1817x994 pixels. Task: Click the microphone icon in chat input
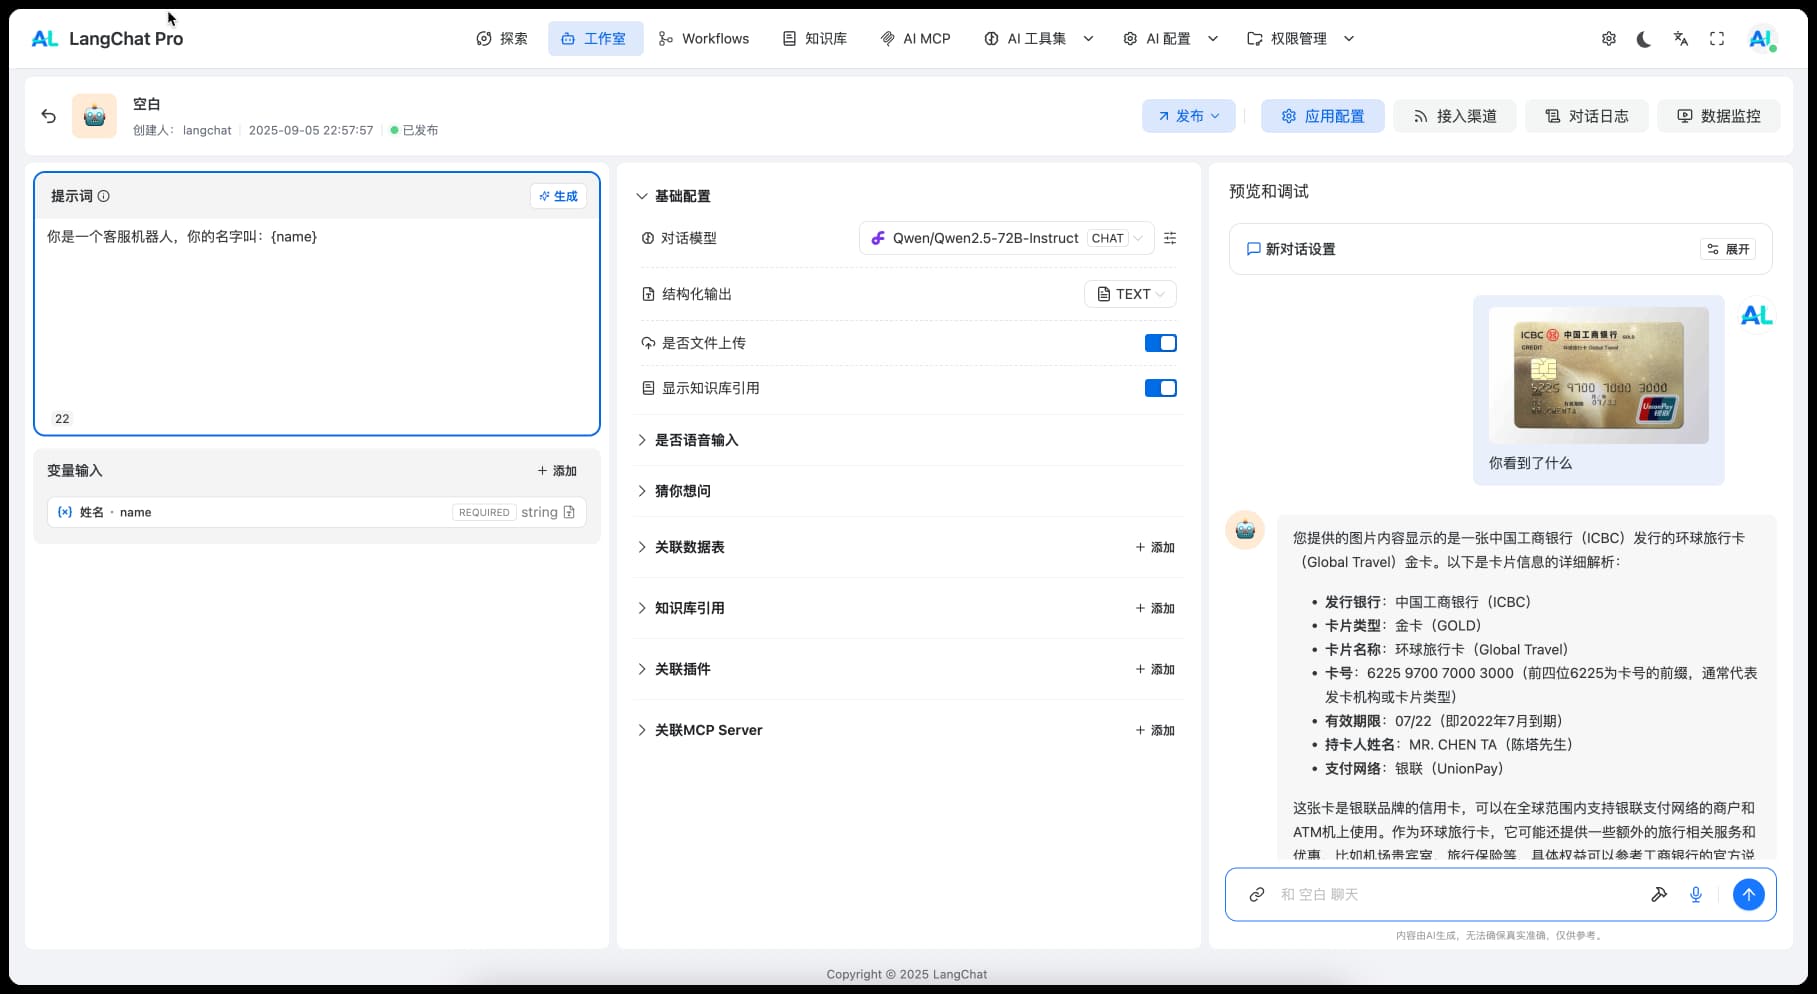coord(1696,894)
